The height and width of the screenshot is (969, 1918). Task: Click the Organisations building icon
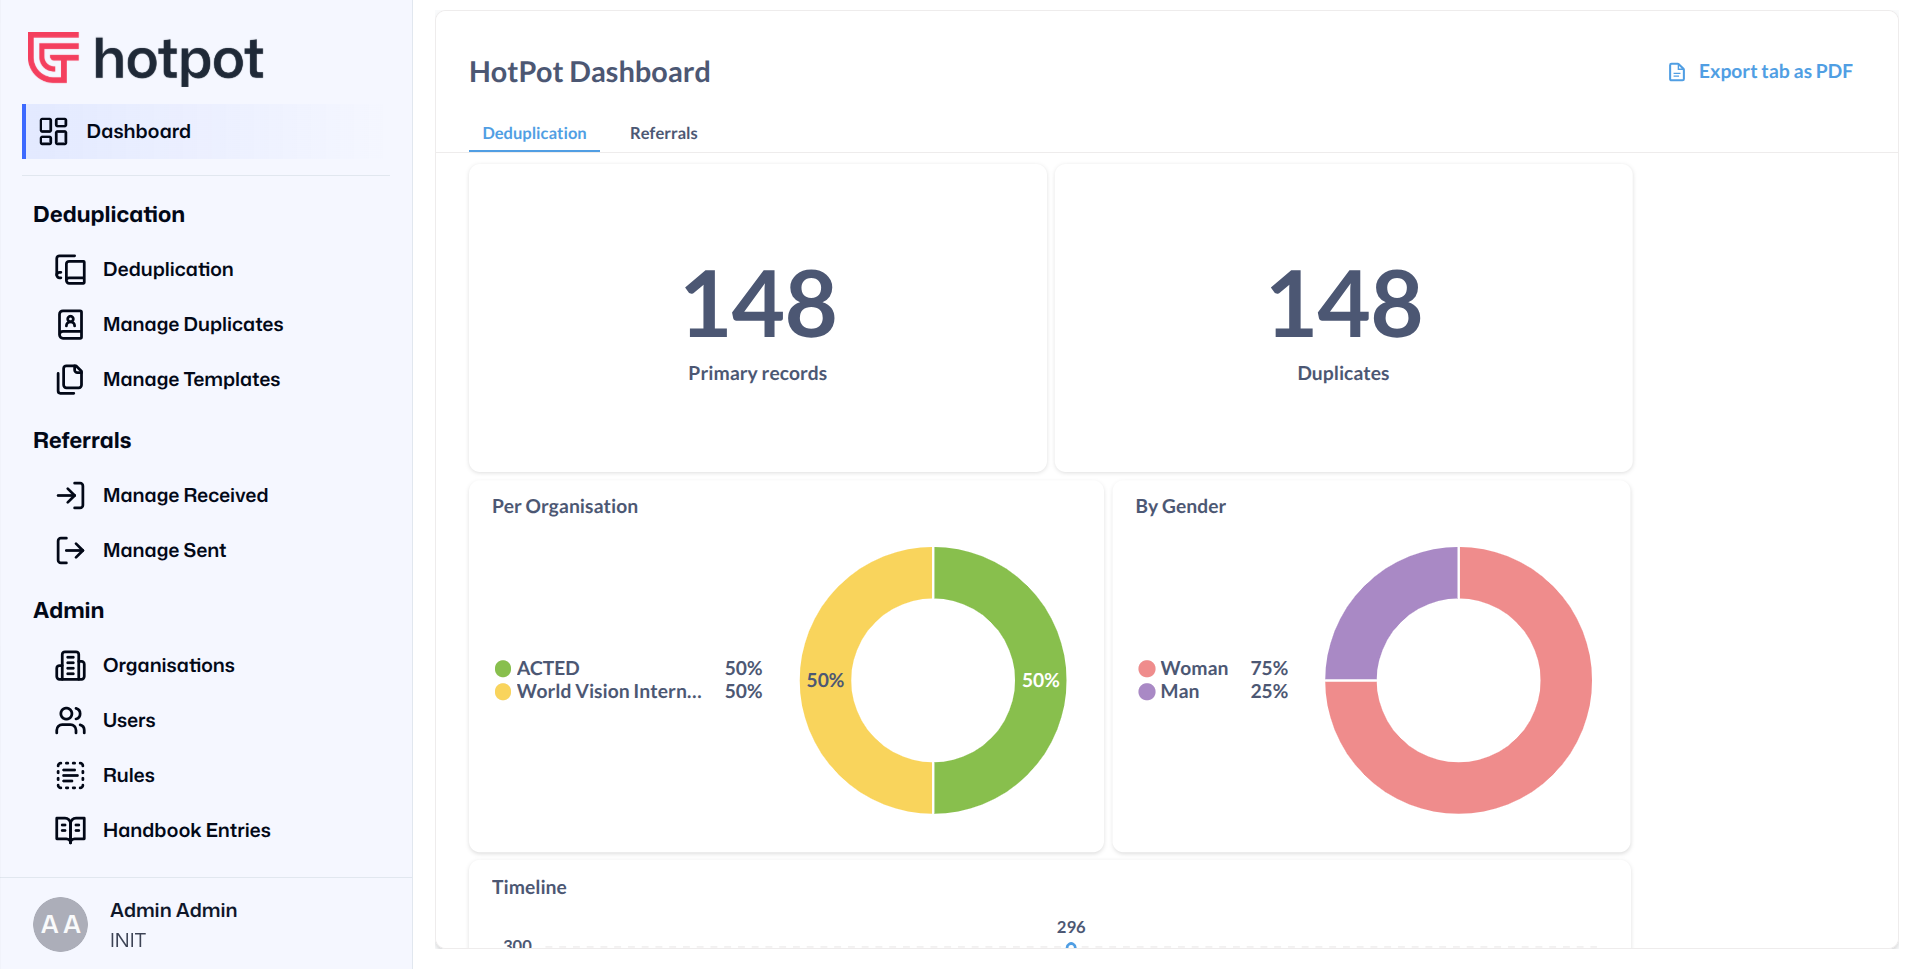tap(70, 665)
